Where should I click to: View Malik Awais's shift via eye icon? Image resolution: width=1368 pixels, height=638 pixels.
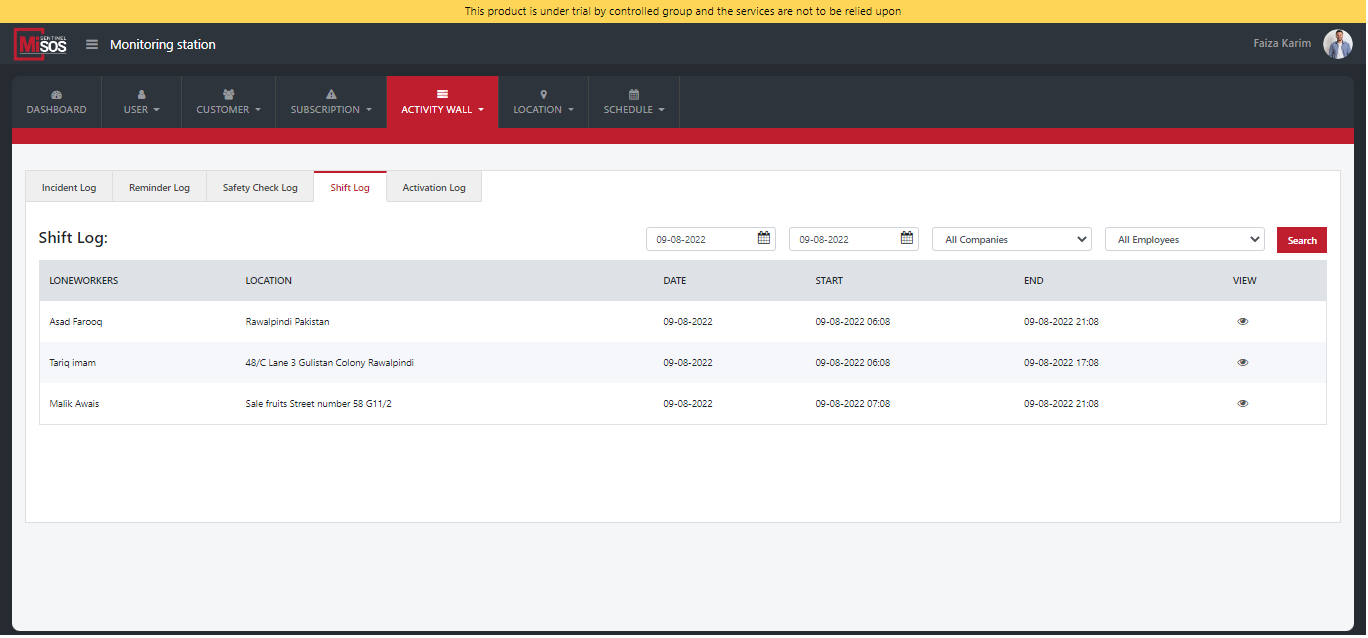[1242, 404]
